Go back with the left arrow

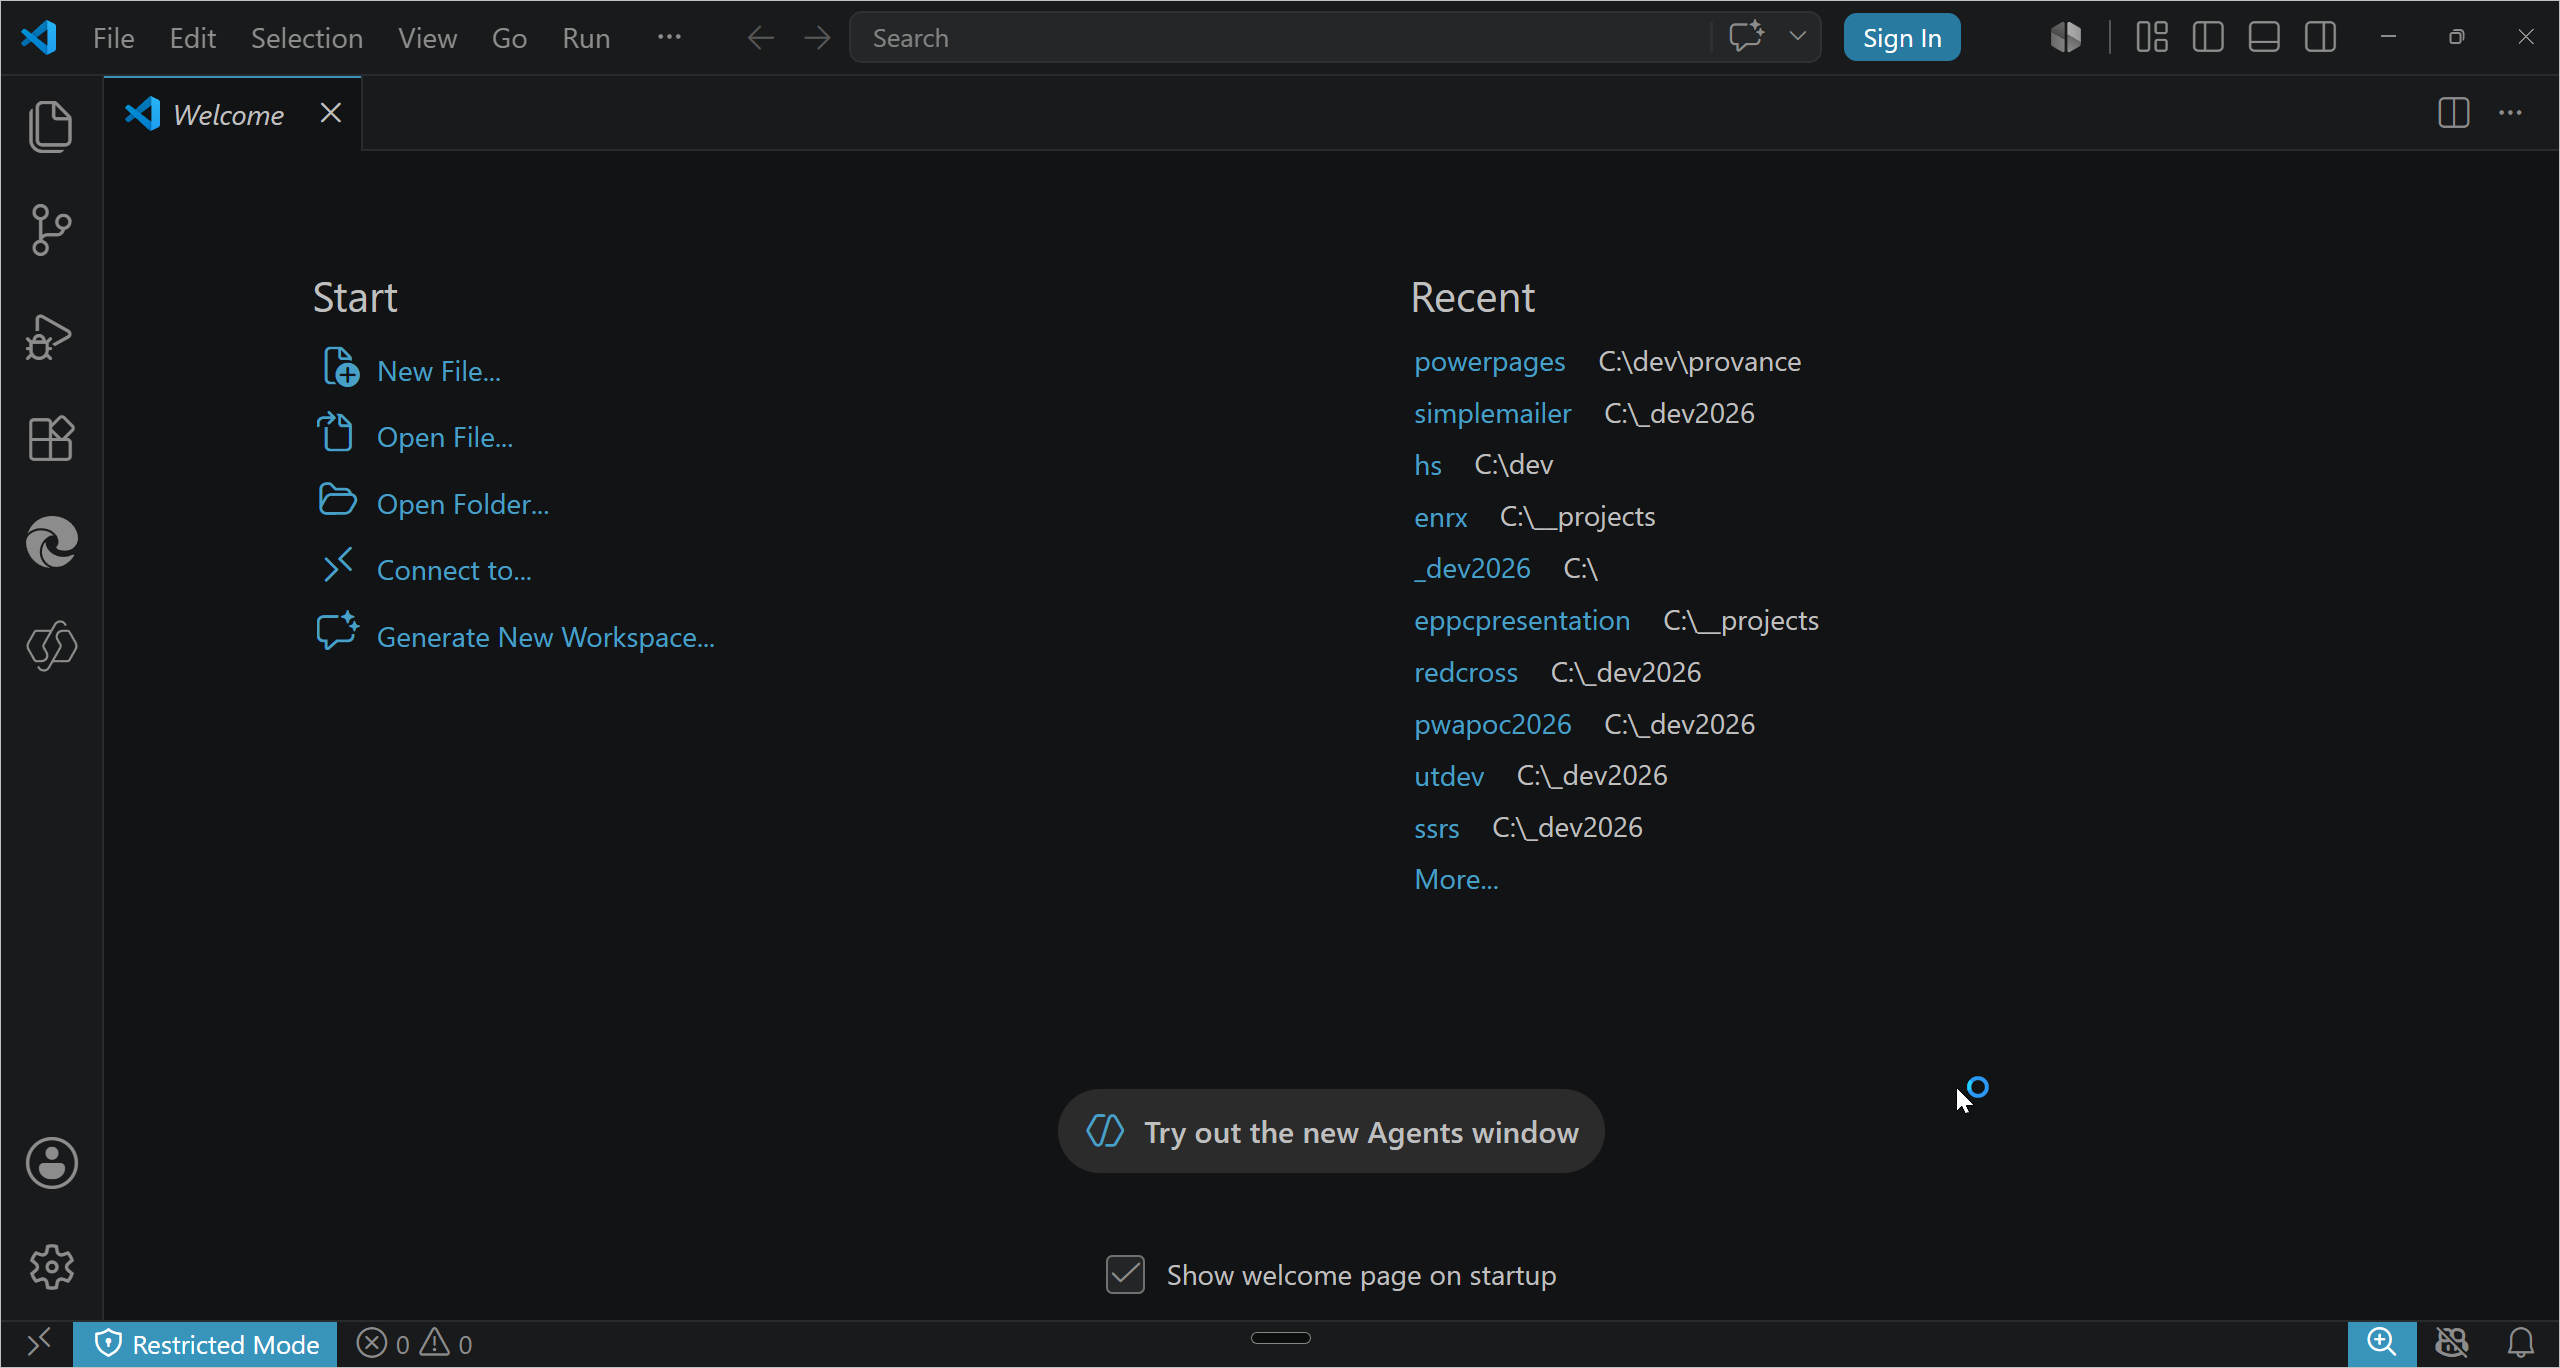[x=761, y=38]
